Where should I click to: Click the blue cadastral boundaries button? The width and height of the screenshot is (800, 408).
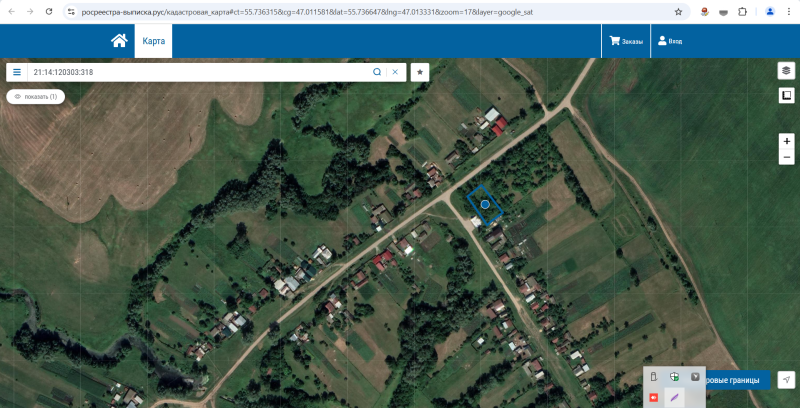tap(738, 380)
